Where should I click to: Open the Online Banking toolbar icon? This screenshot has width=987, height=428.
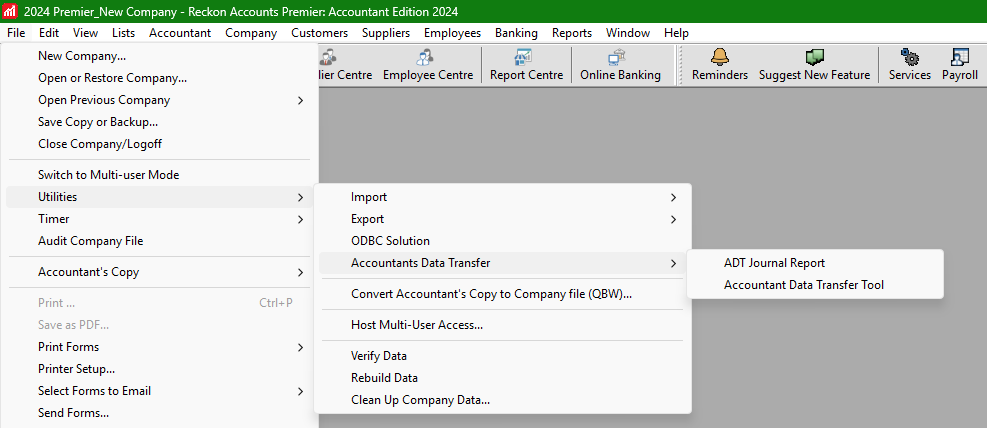[x=619, y=58]
